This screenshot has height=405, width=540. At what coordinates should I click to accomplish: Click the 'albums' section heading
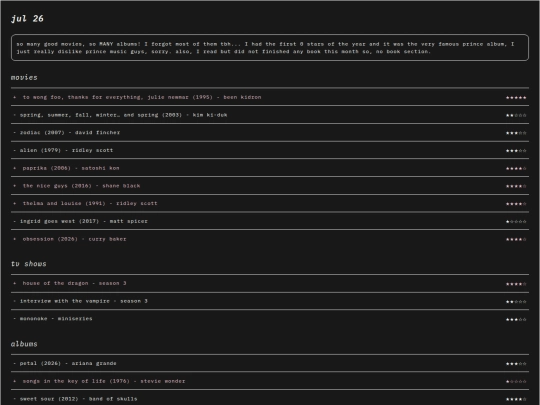pyautogui.click(x=24, y=344)
